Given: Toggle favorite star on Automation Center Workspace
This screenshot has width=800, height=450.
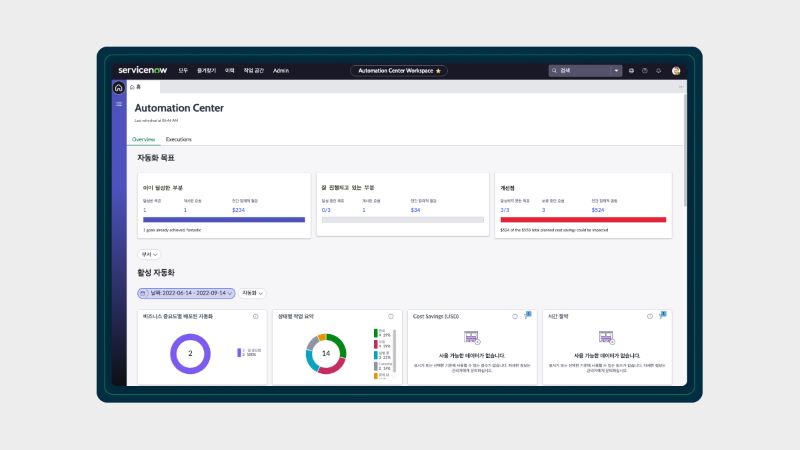Looking at the screenshot, I should (438, 71).
